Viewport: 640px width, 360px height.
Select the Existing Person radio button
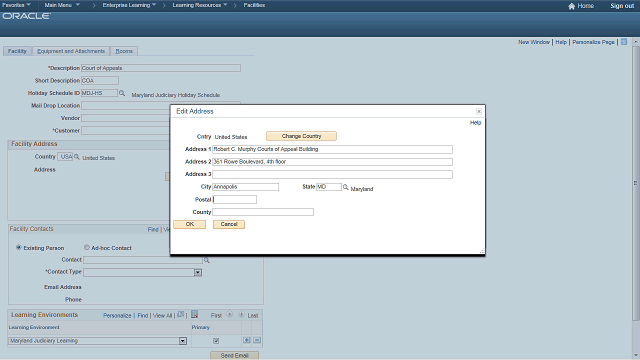(x=19, y=247)
